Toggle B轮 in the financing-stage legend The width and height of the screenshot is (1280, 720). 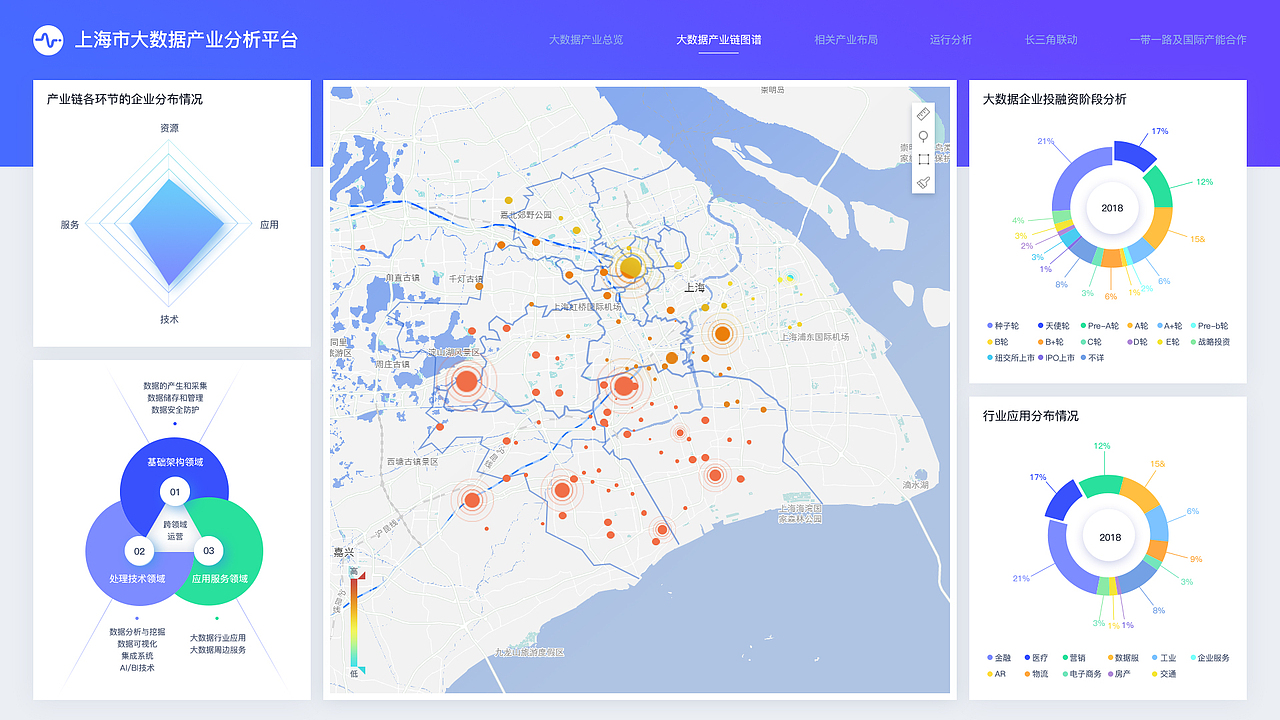[998, 342]
